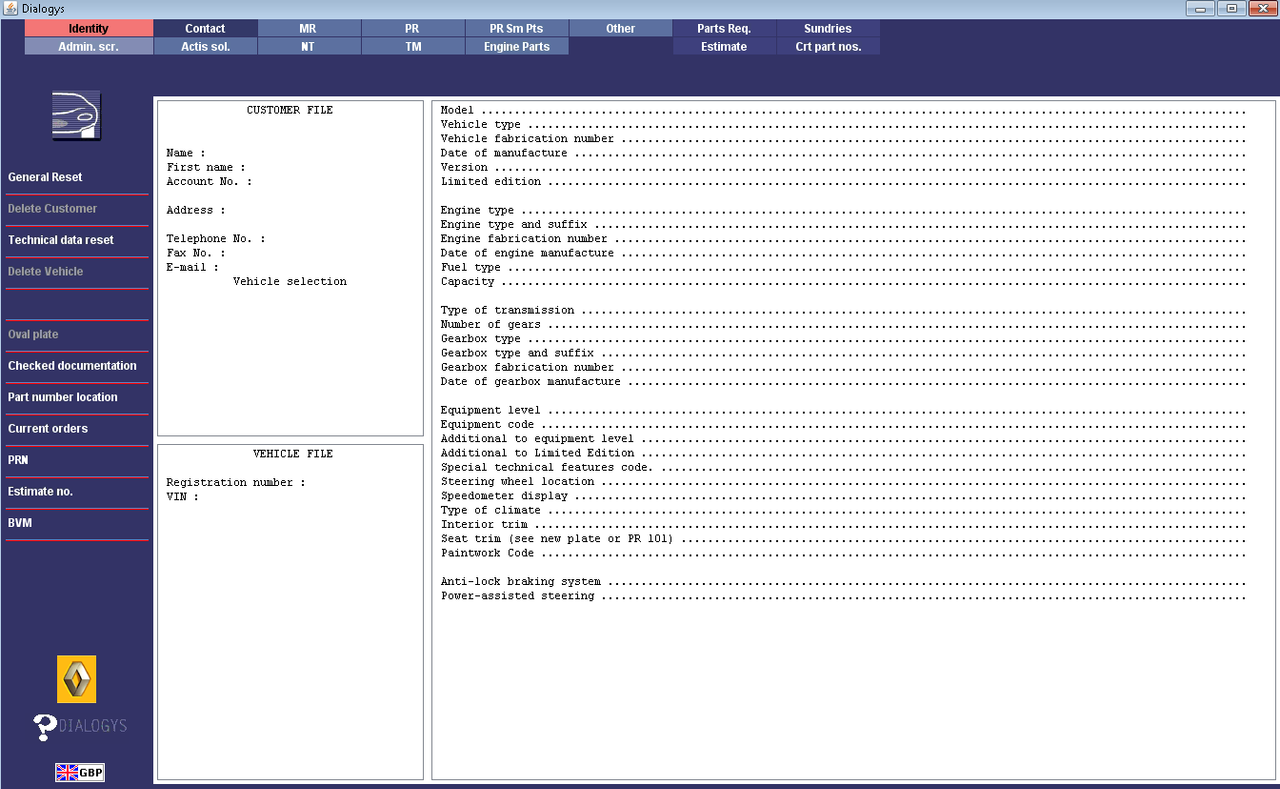Screen dimensions: 1280x789
Task: Select the Other tab
Action: (x=620, y=28)
